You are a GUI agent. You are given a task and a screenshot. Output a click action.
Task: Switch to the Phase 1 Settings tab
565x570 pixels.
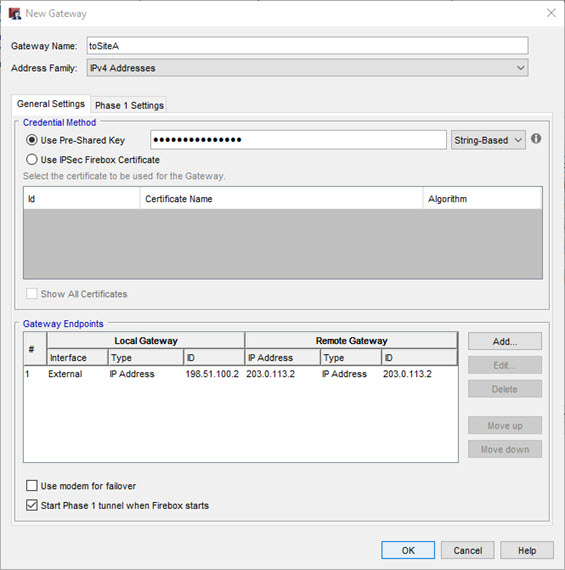point(129,105)
